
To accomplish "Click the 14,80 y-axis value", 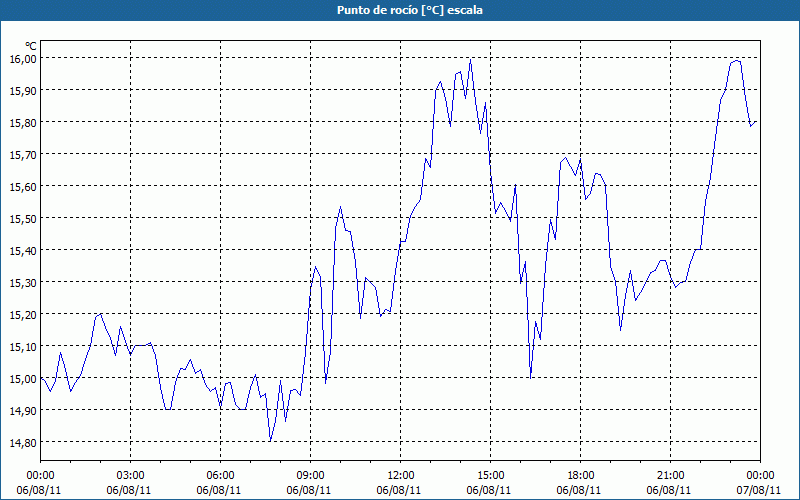I will (23, 442).
